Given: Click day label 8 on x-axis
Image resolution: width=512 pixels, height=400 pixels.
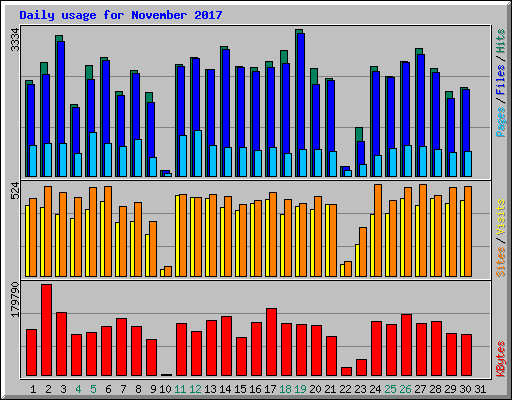Looking at the screenshot, I should click(x=138, y=389).
